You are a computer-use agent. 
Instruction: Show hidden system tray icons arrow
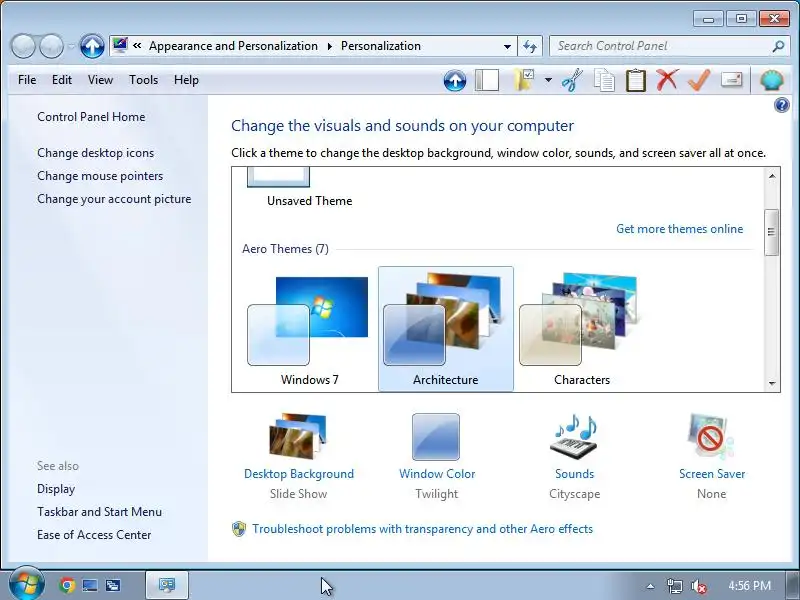point(650,586)
